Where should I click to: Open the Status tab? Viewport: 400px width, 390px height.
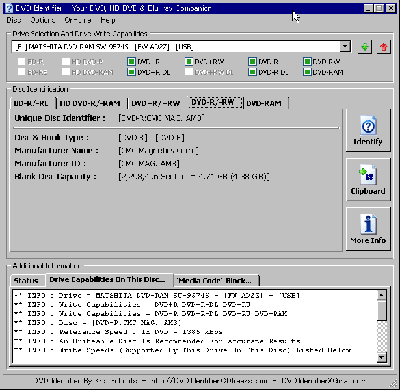tap(26, 281)
